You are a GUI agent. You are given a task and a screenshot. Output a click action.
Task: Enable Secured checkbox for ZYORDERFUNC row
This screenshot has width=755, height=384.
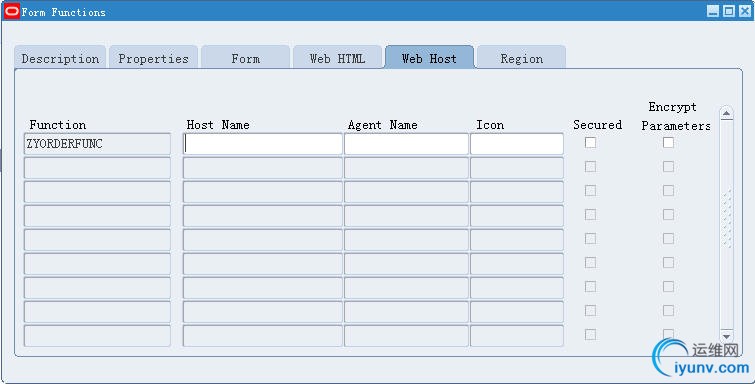[590, 143]
